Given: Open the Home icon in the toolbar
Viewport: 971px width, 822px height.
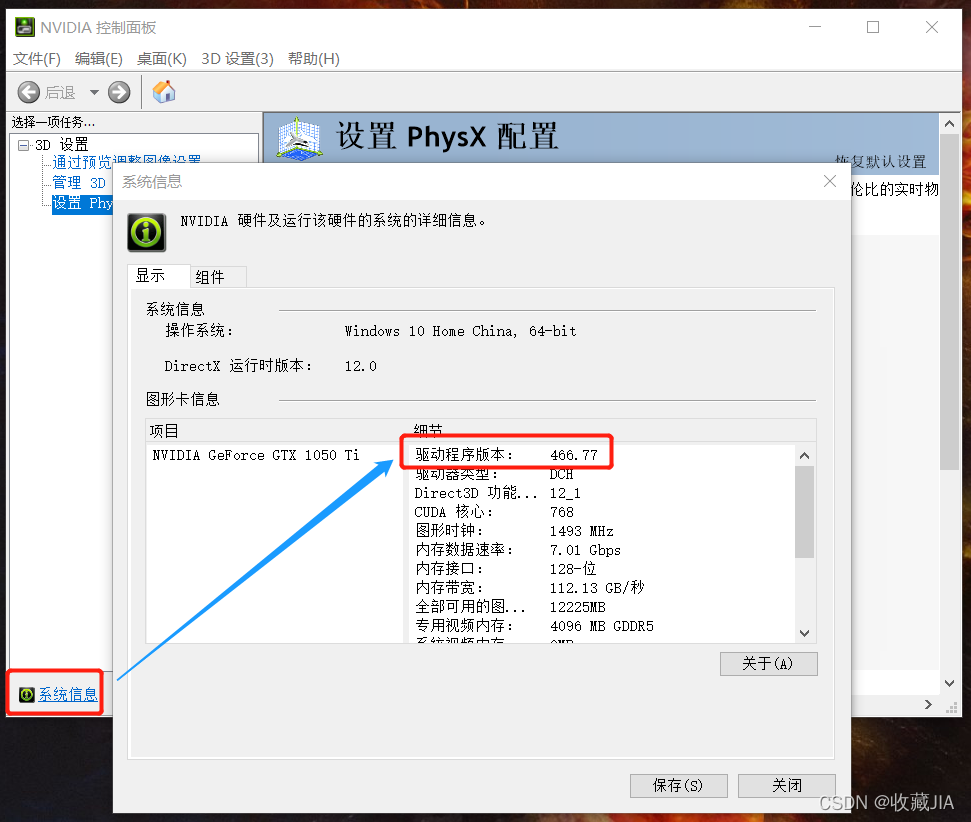Looking at the screenshot, I should click(x=164, y=92).
